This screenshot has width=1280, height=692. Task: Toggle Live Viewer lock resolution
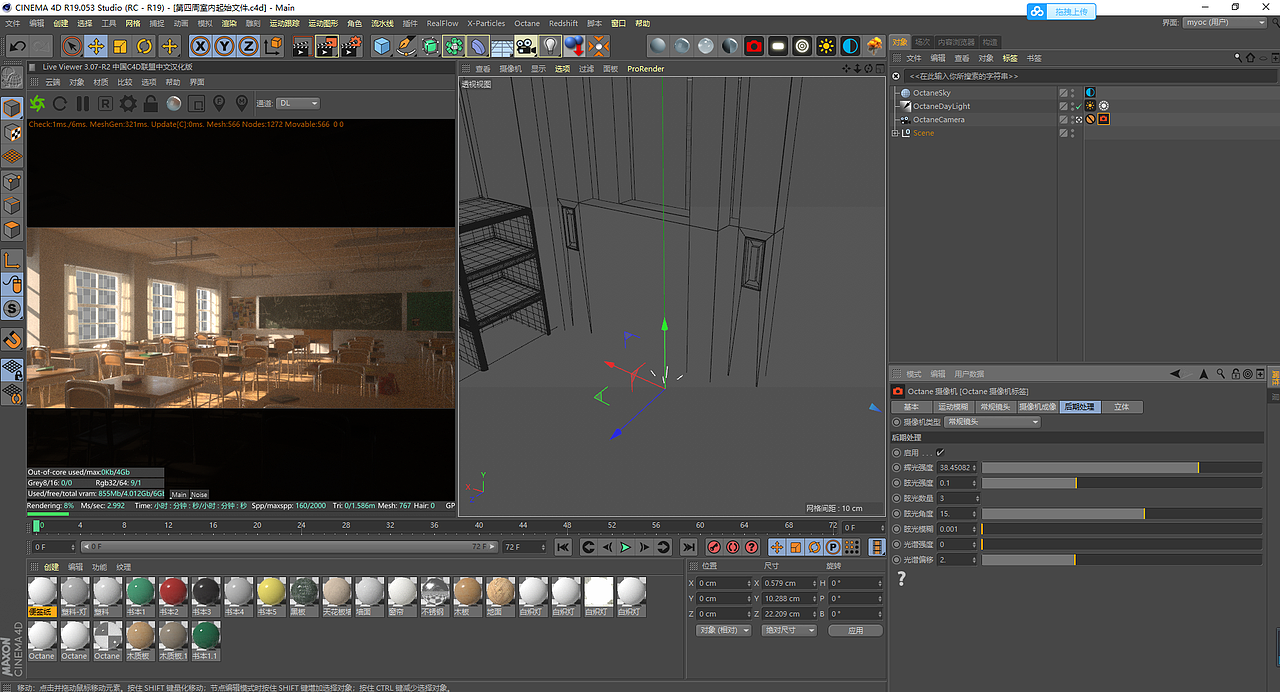151,103
